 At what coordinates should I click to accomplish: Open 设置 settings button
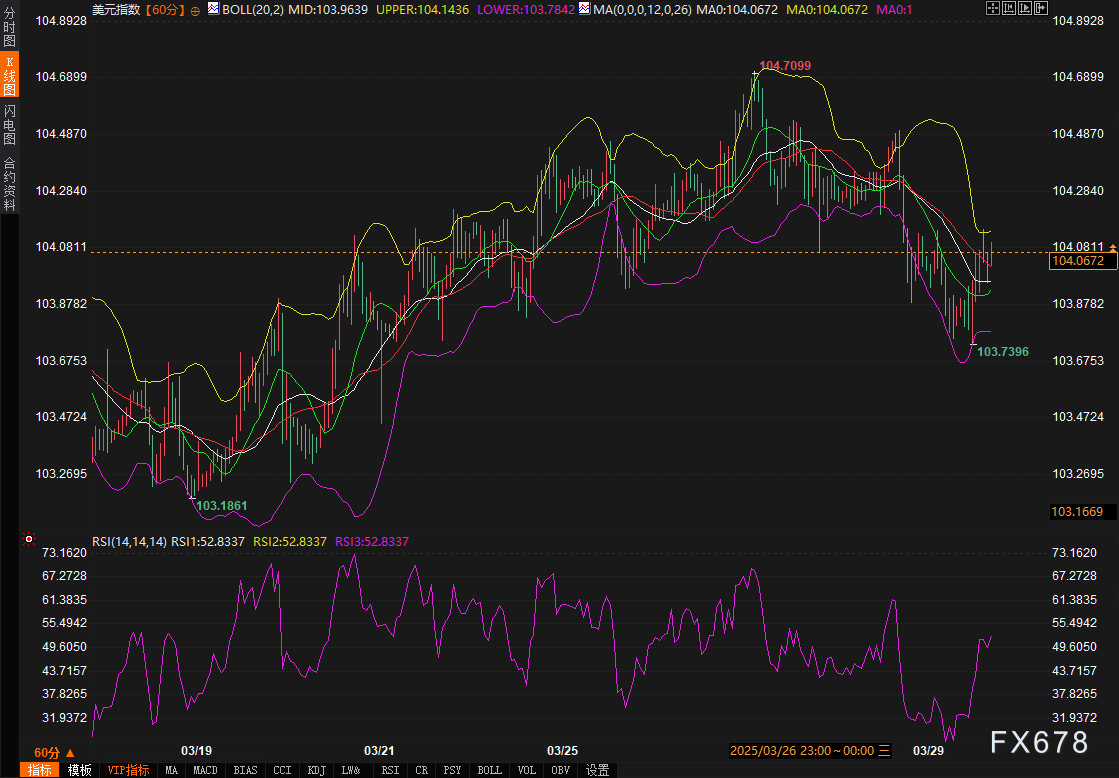click(x=597, y=770)
